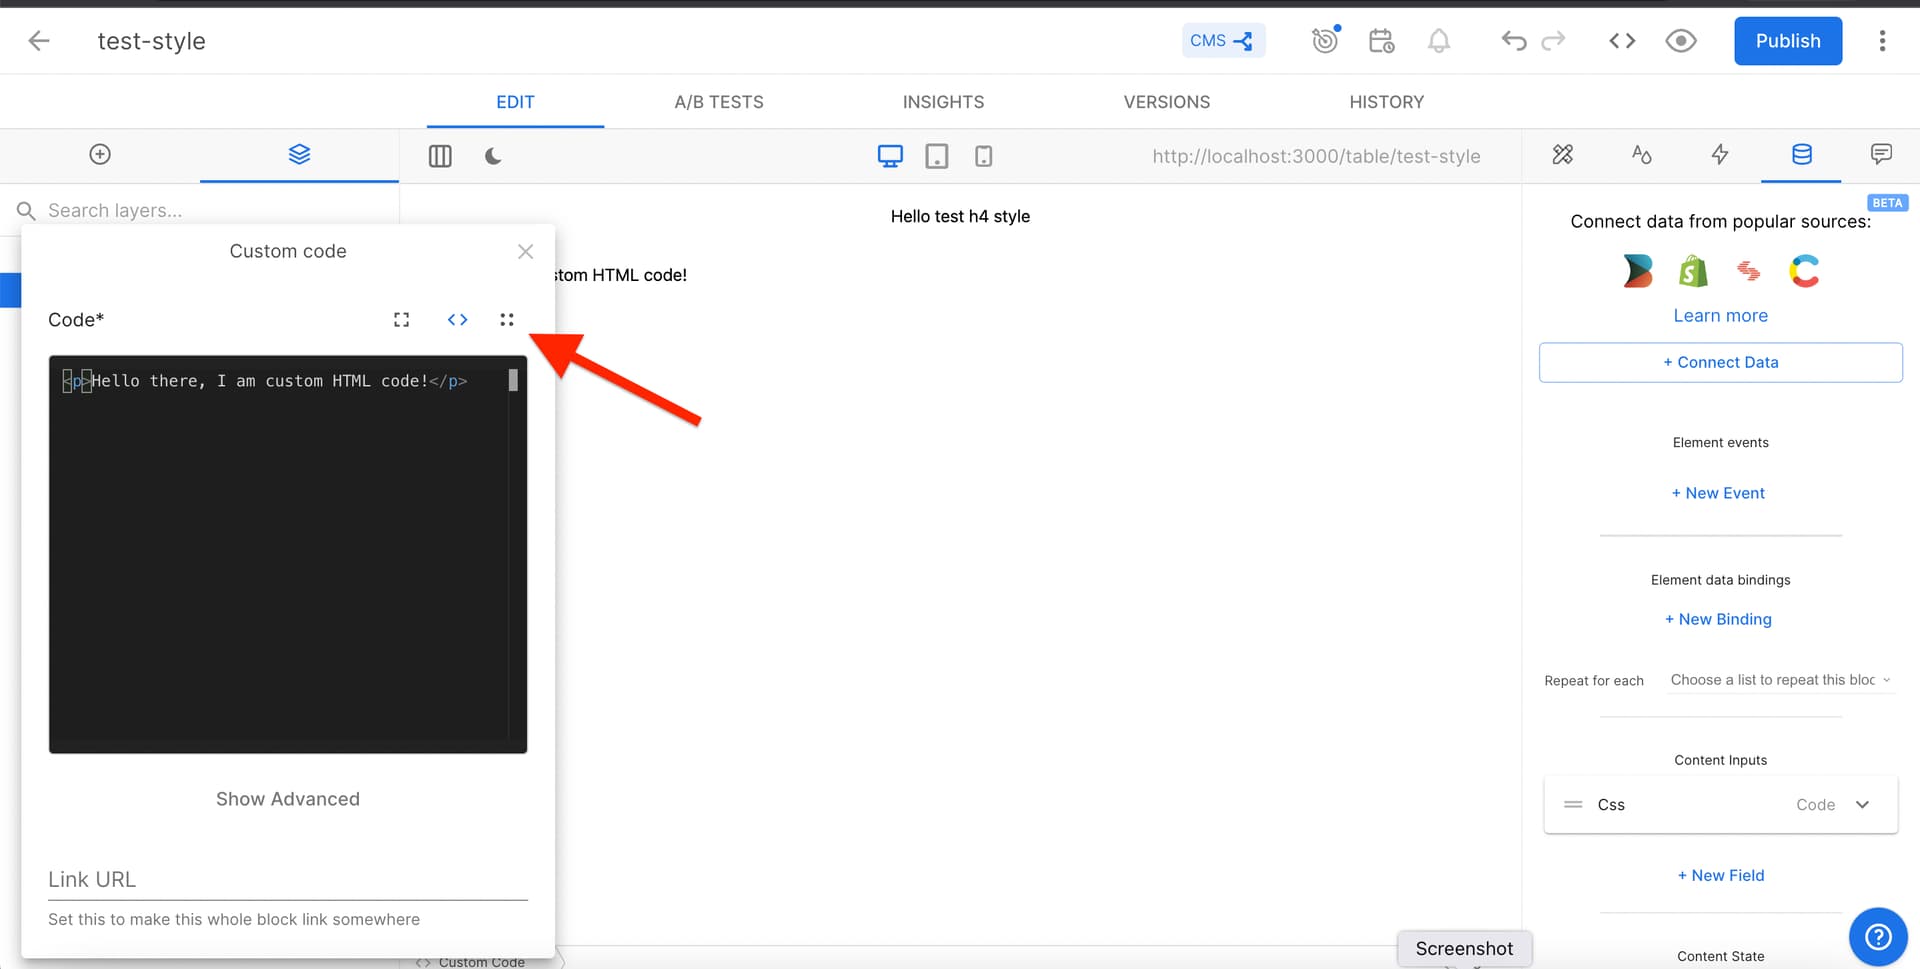
Task: Click the Publish button
Action: coord(1788,41)
